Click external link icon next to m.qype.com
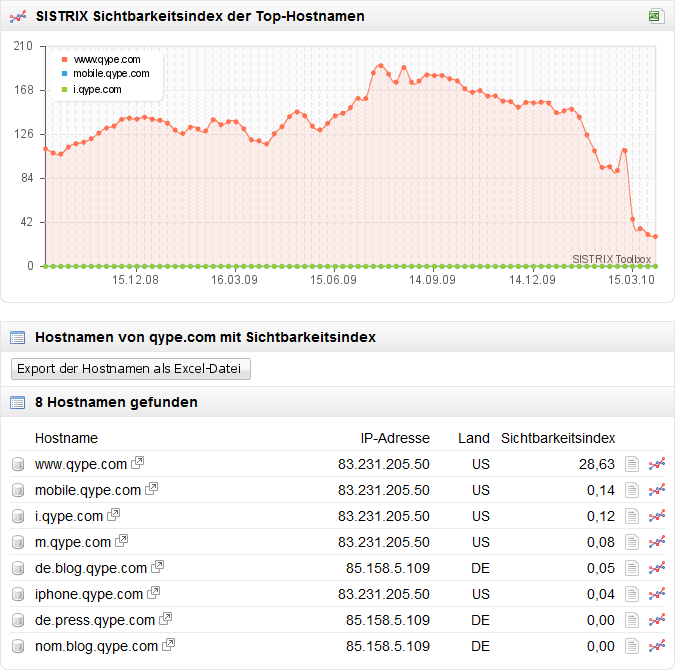Image resolution: width=675 pixels, height=670 pixels. point(122,541)
